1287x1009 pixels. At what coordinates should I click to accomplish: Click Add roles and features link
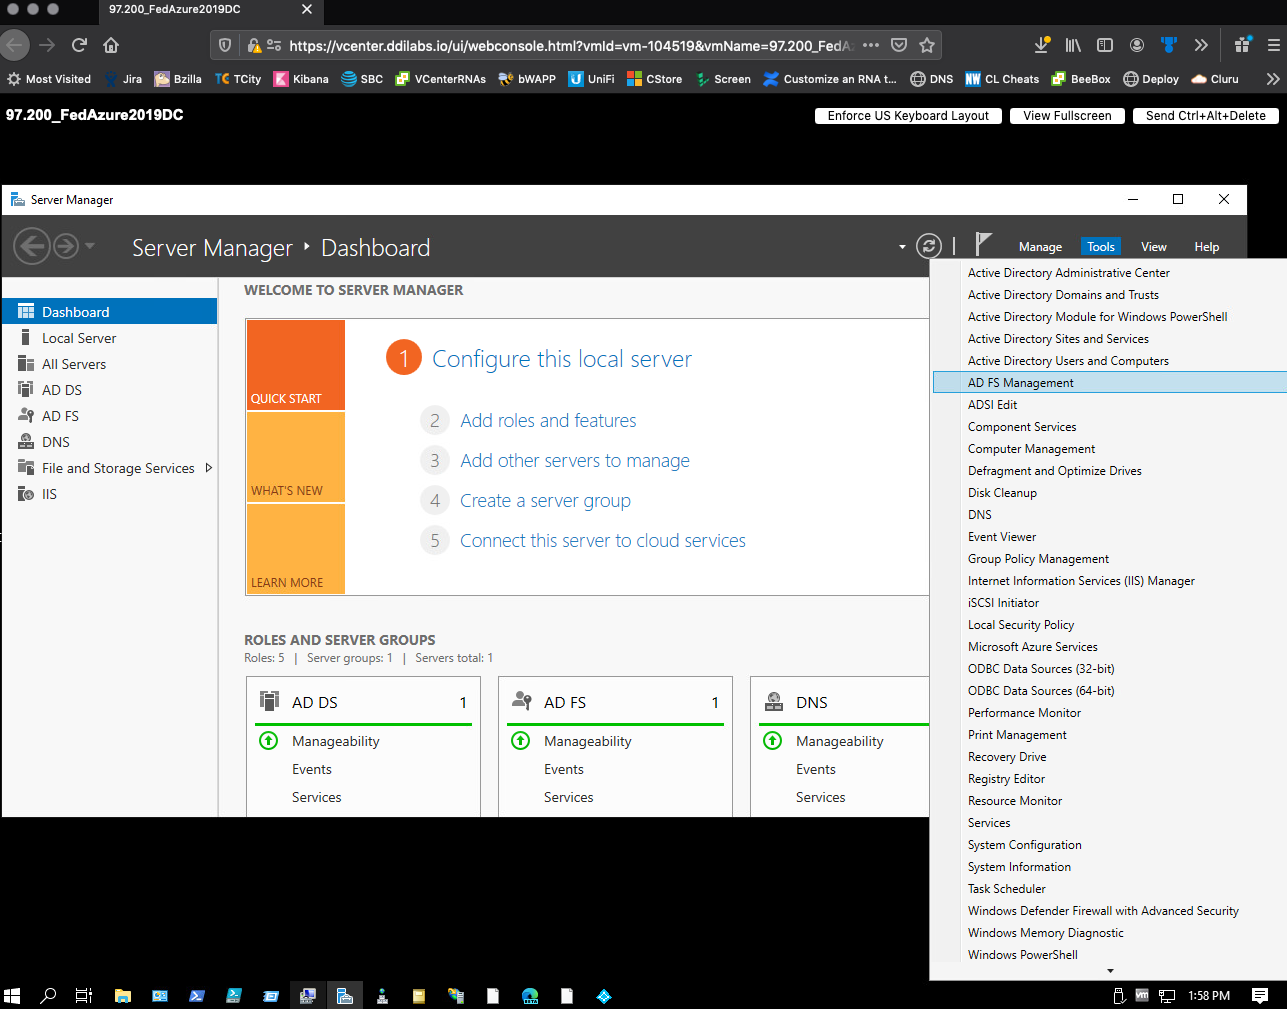coord(548,421)
